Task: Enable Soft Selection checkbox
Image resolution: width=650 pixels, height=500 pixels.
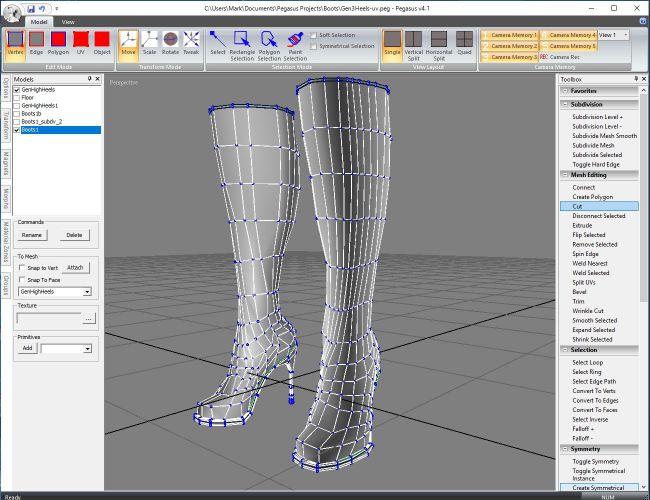Action: (313, 35)
